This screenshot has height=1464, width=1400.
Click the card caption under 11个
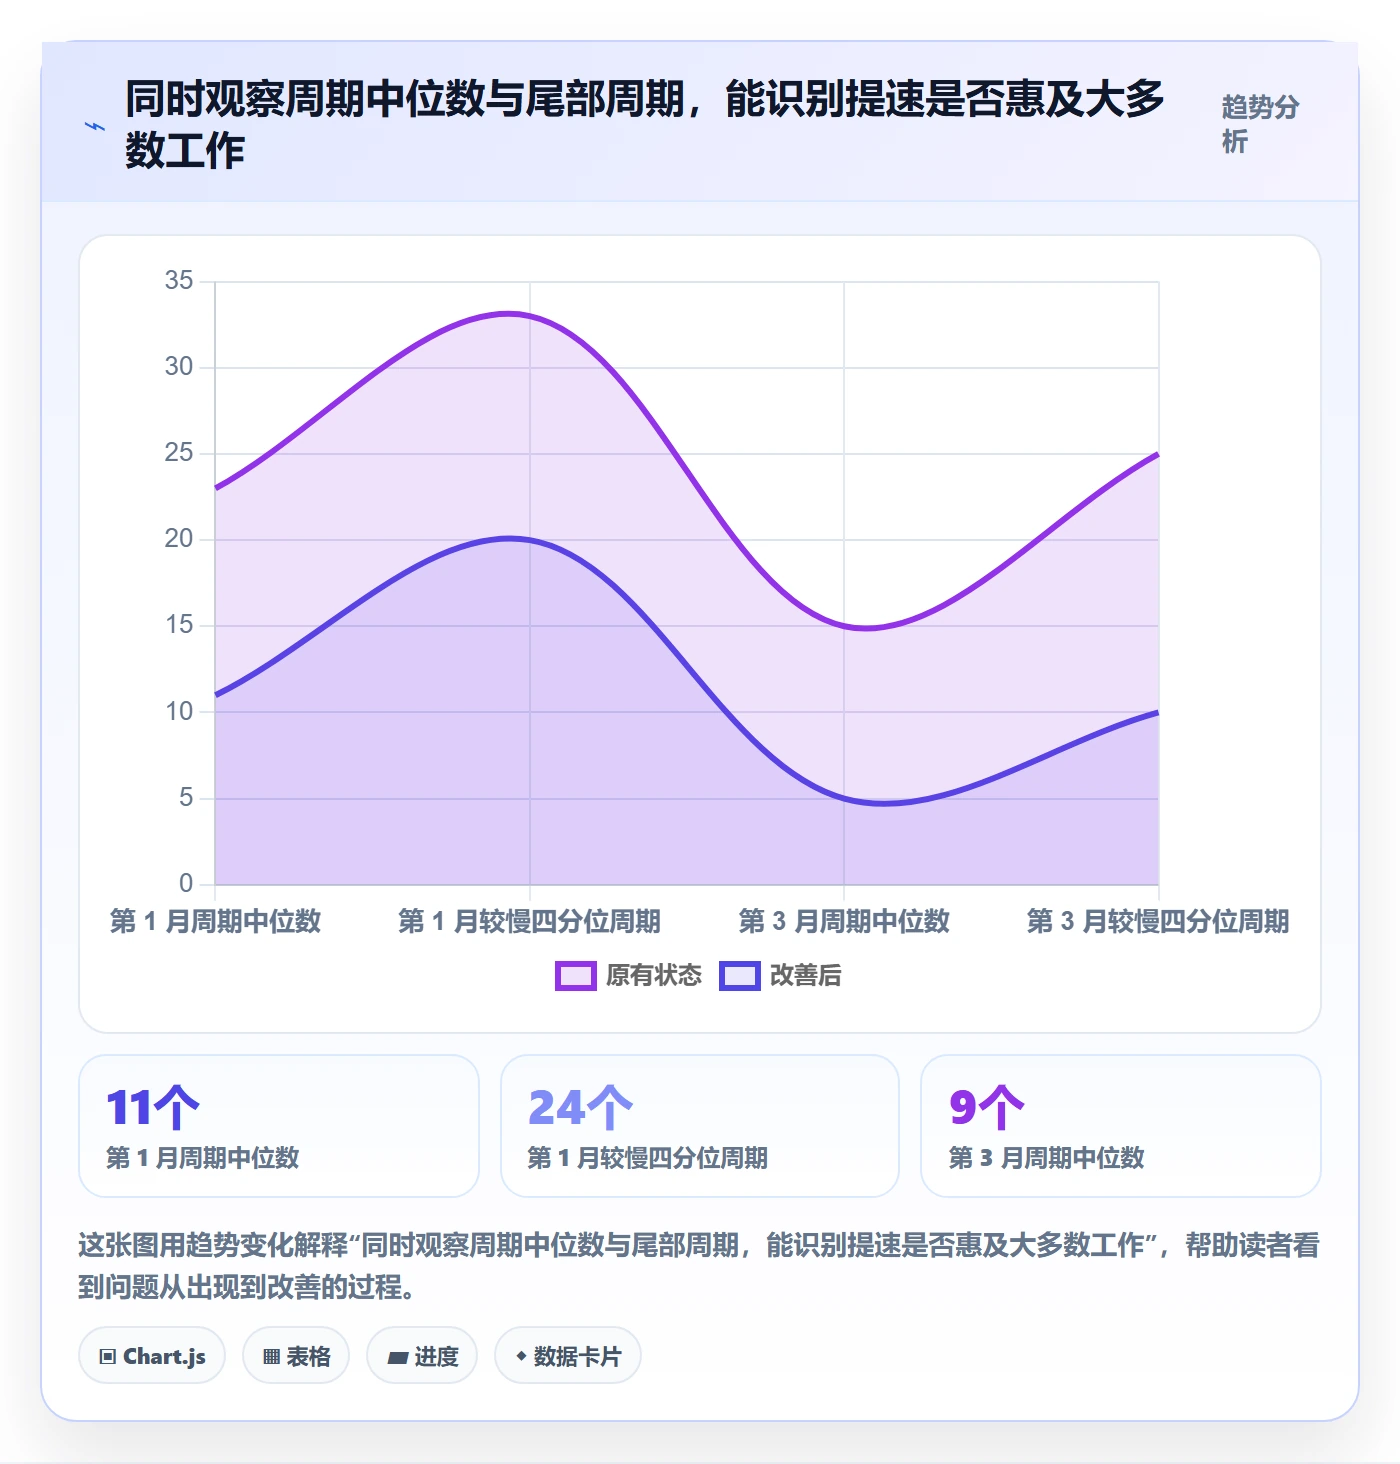click(203, 1158)
